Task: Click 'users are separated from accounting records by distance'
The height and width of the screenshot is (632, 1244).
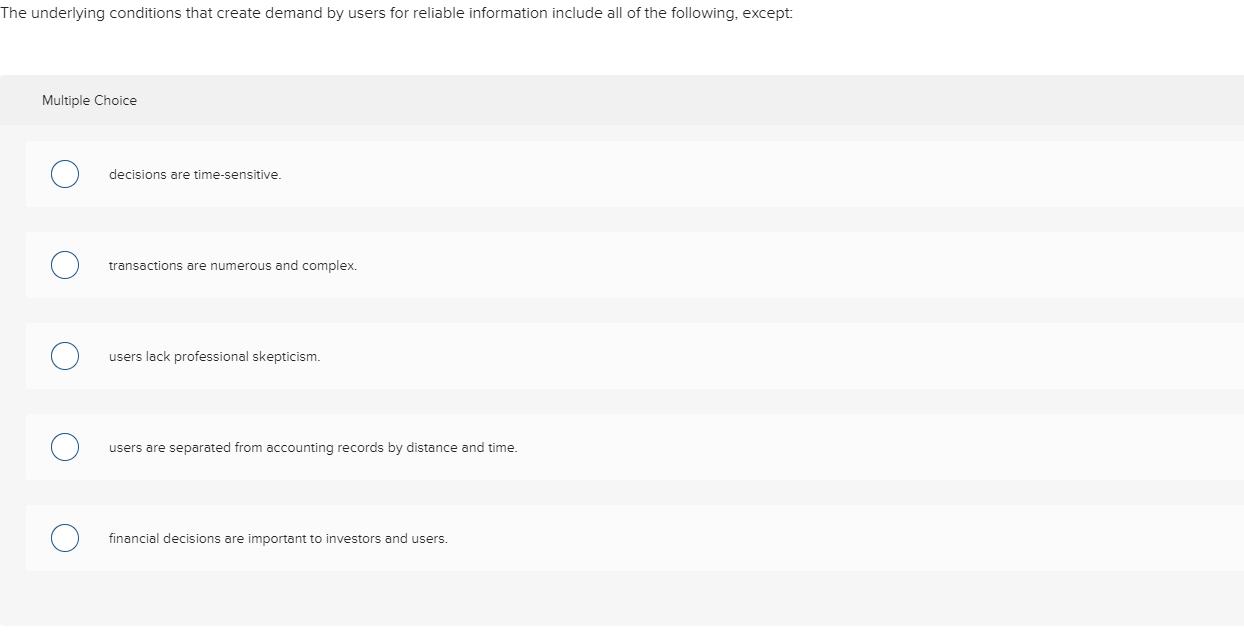Action: point(312,447)
